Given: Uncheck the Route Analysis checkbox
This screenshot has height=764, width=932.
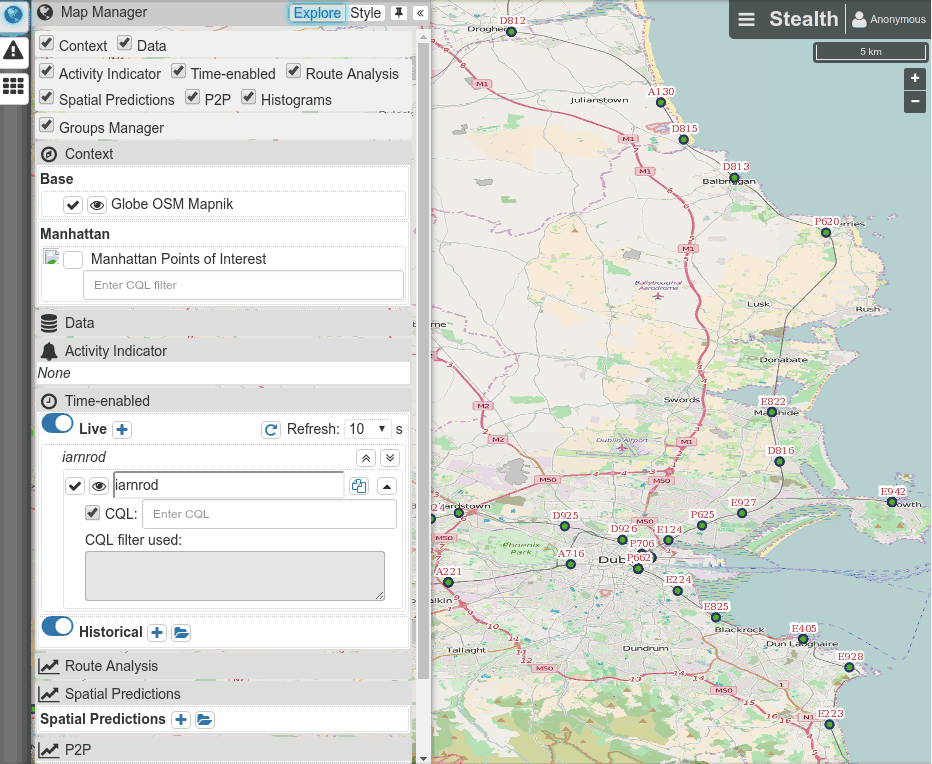Looking at the screenshot, I should [294, 72].
